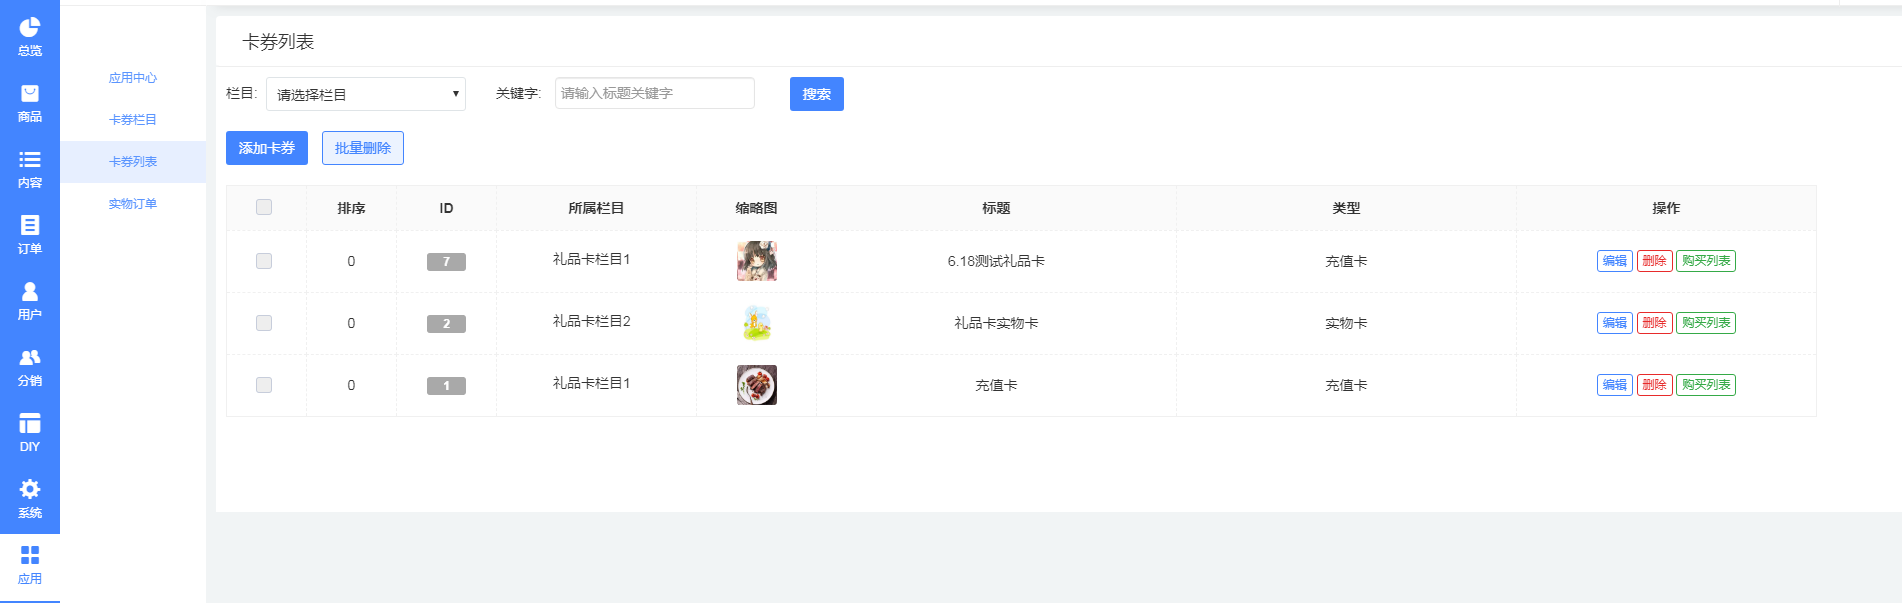Click 购买列表 in the ID 1 row
Viewport: 1902px width, 603px height.
tap(1706, 385)
